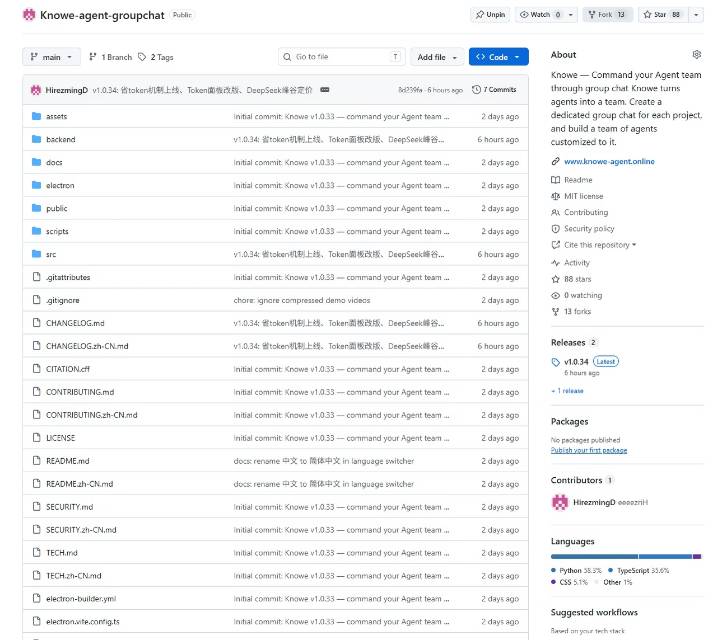
Task: Click the assets folder icon
Action: click(37, 116)
